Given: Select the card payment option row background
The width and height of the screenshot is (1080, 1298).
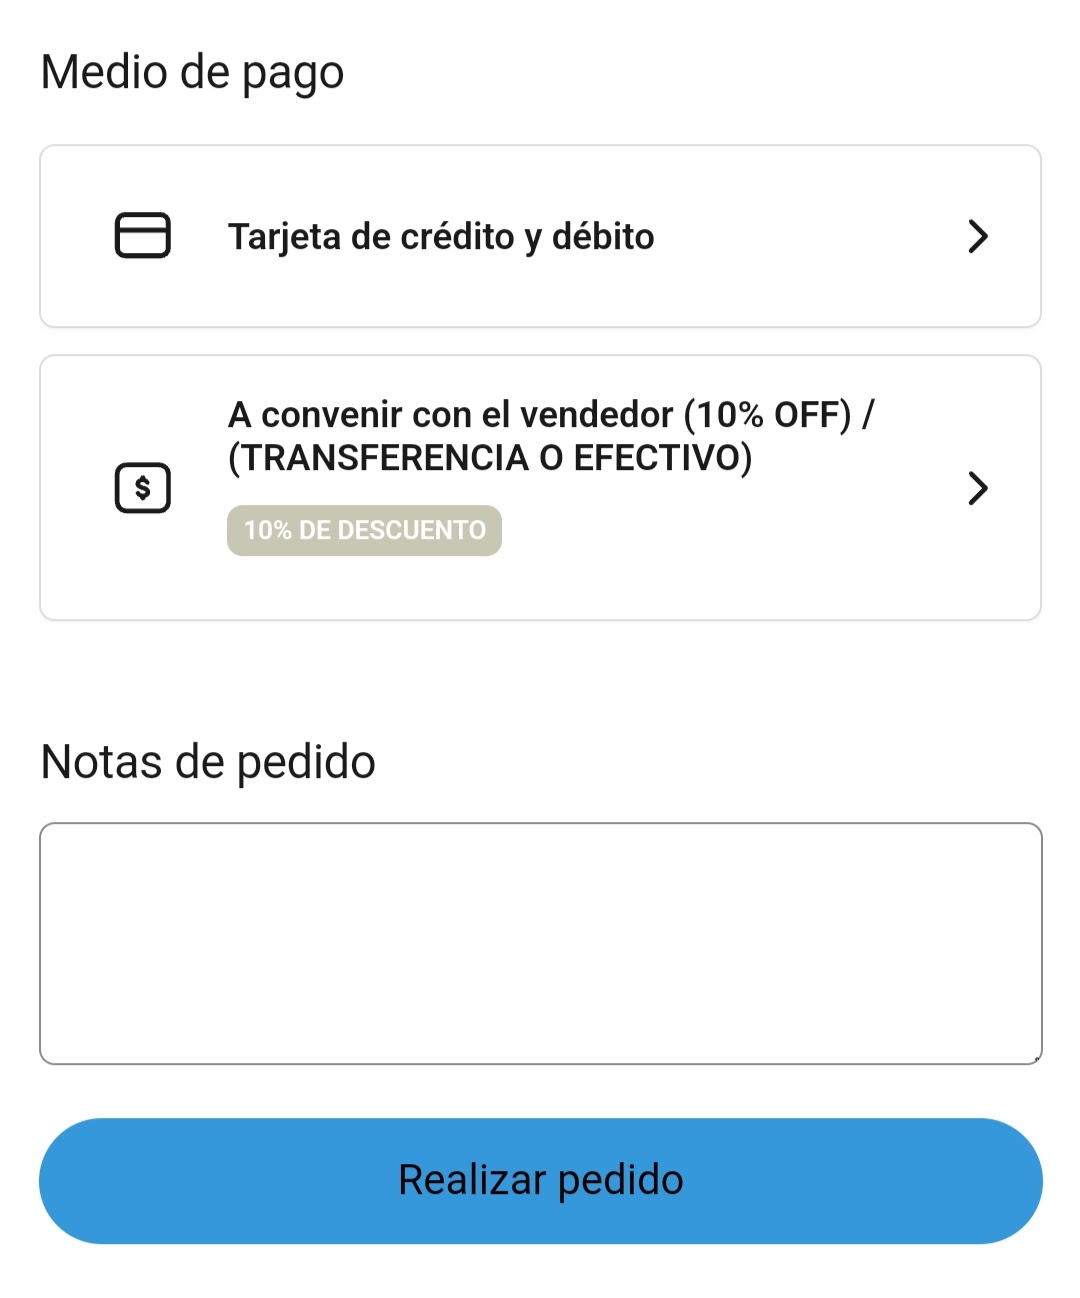Looking at the screenshot, I should click(800, 290).
